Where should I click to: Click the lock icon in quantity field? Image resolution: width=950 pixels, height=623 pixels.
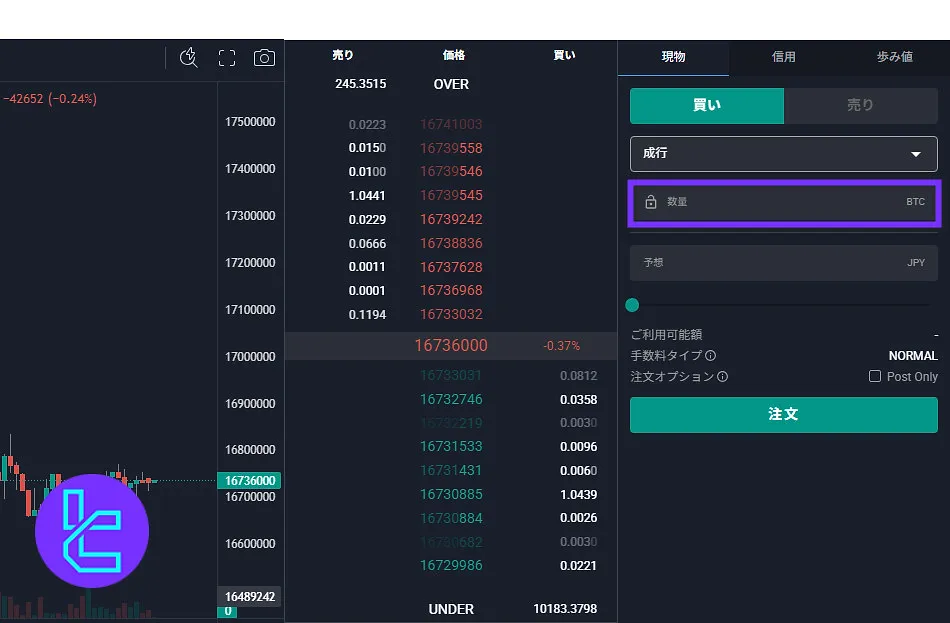coord(651,202)
